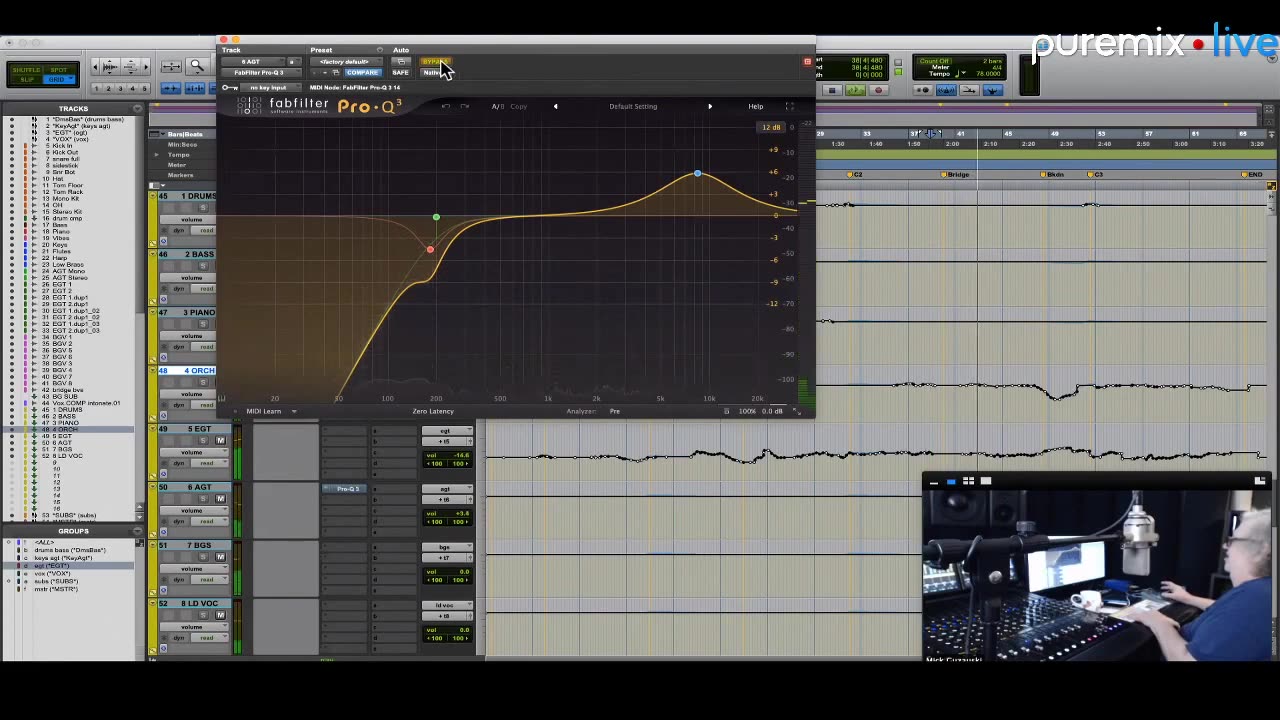Toggle the plugin BYPASS button
This screenshot has height=720, width=1280.
coord(436,61)
